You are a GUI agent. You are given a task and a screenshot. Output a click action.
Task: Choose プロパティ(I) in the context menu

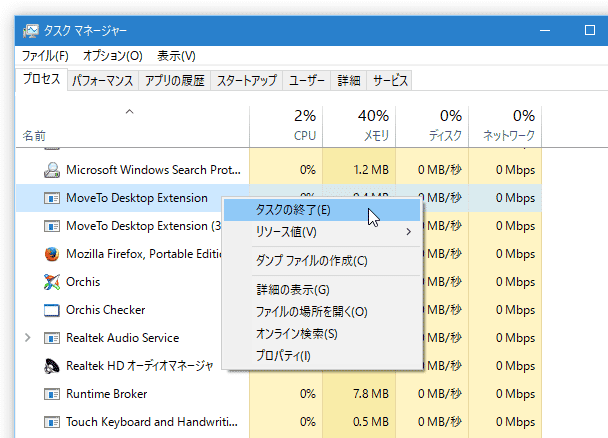pos(322,355)
